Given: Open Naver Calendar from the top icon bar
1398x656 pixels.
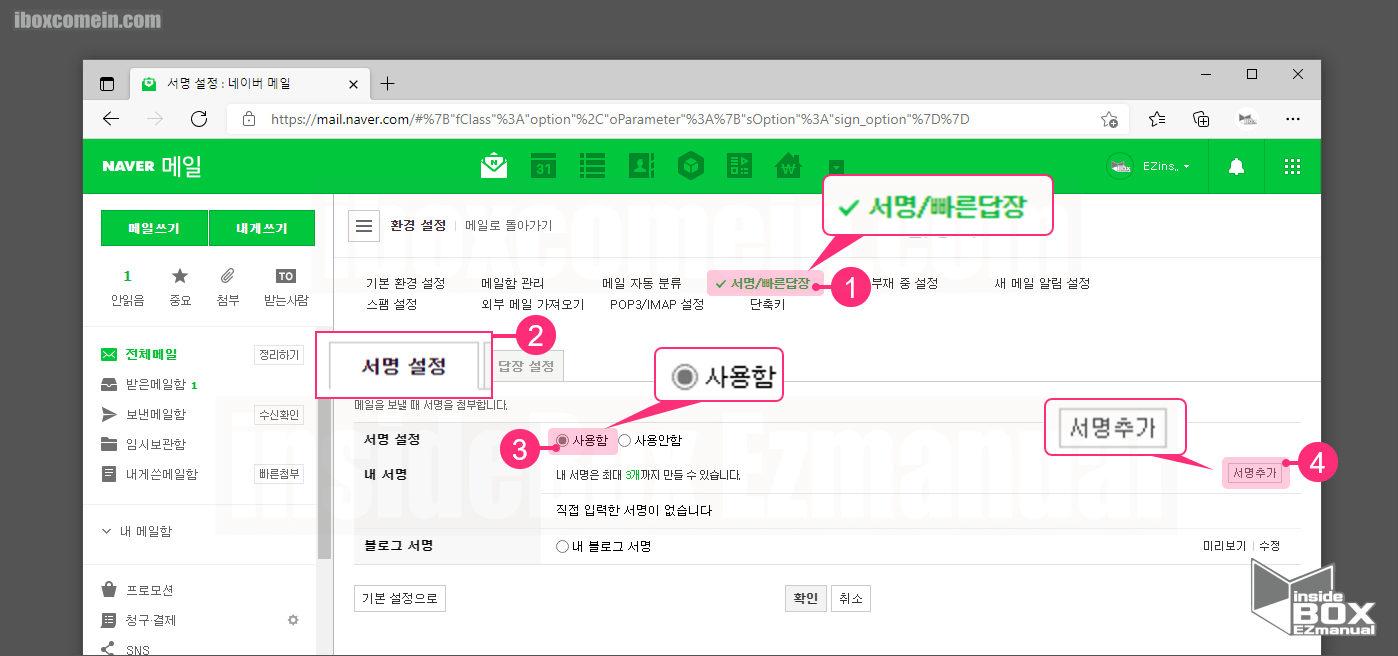Looking at the screenshot, I should point(541,166).
